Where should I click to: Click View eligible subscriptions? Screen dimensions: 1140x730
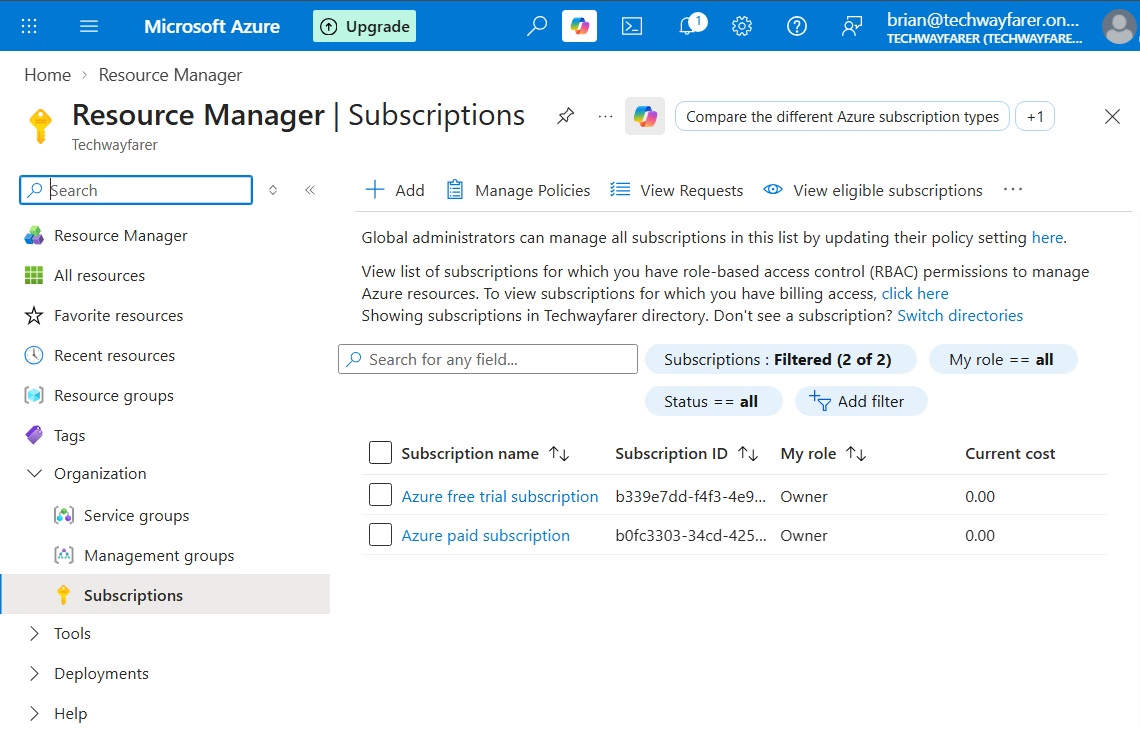pyautogui.click(x=872, y=190)
